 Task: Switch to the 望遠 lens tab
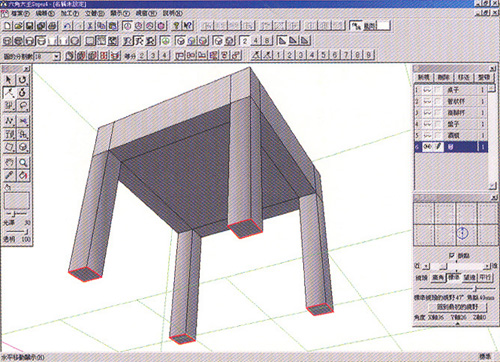pyautogui.click(x=470, y=277)
